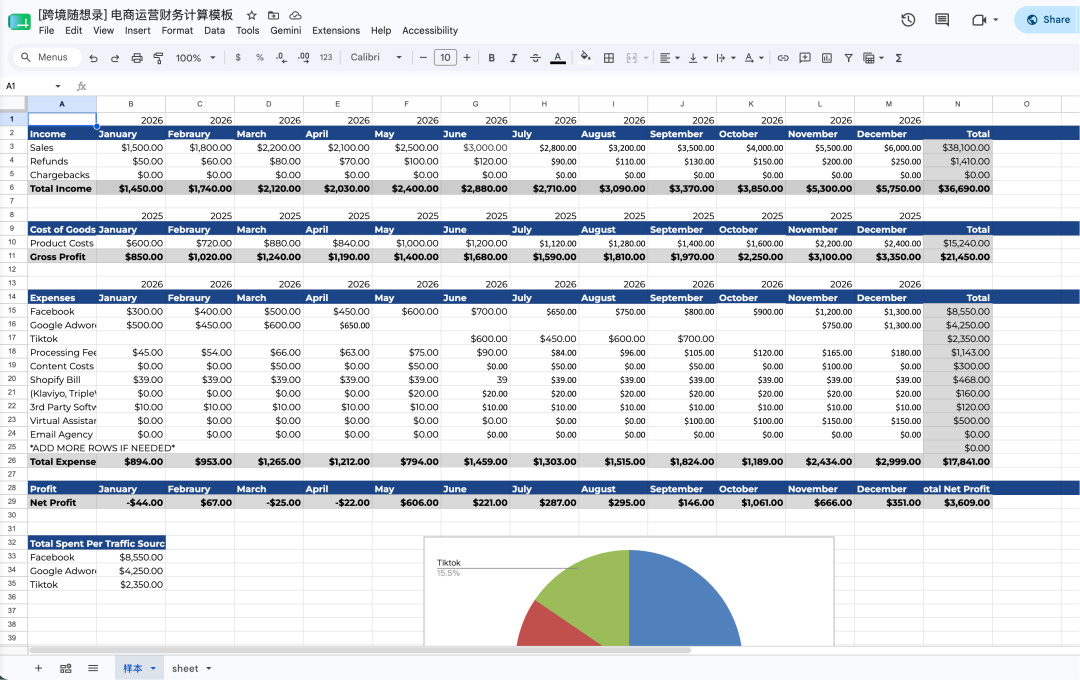Screen dimensions: 1080x680
Task: Open the Functions sigma icon
Action: (x=899, y=58)
